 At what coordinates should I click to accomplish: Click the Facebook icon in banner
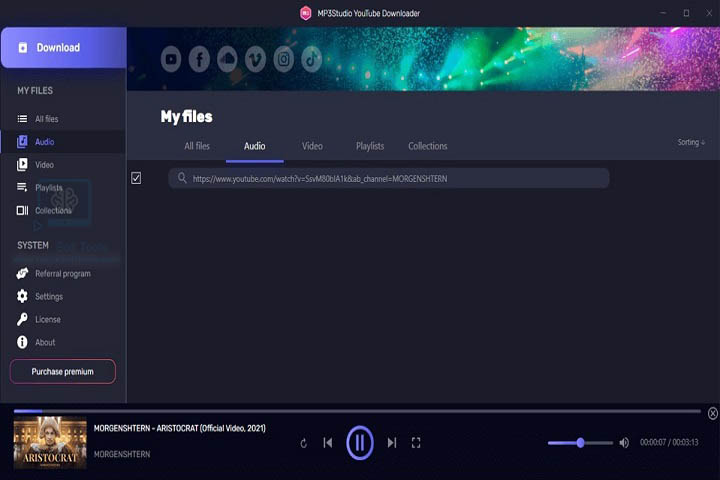tap(199, 59)
